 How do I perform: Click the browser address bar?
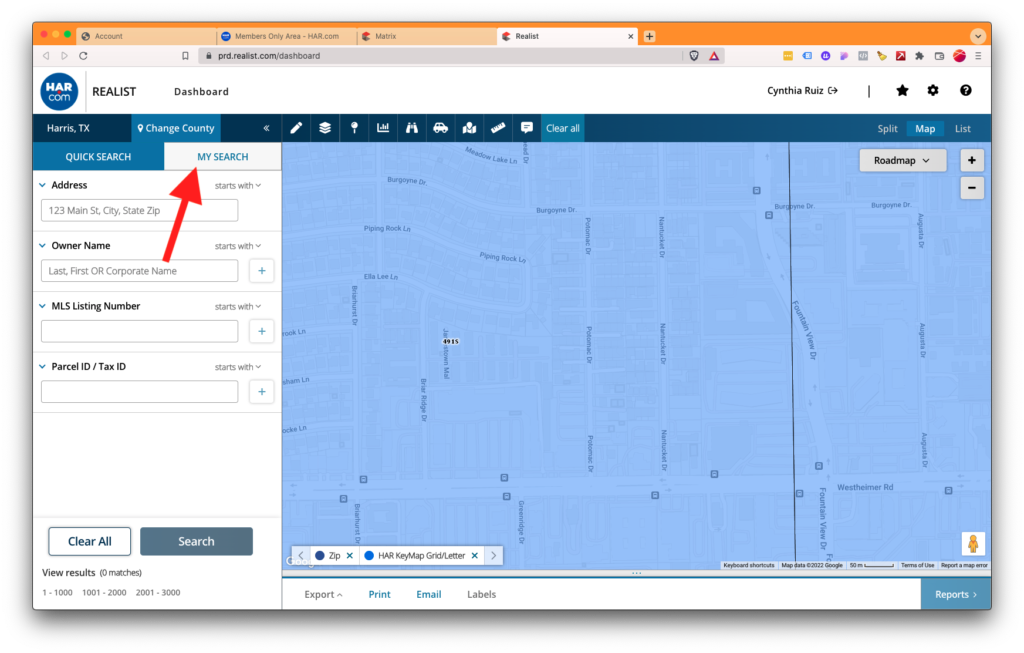[441, 56]
